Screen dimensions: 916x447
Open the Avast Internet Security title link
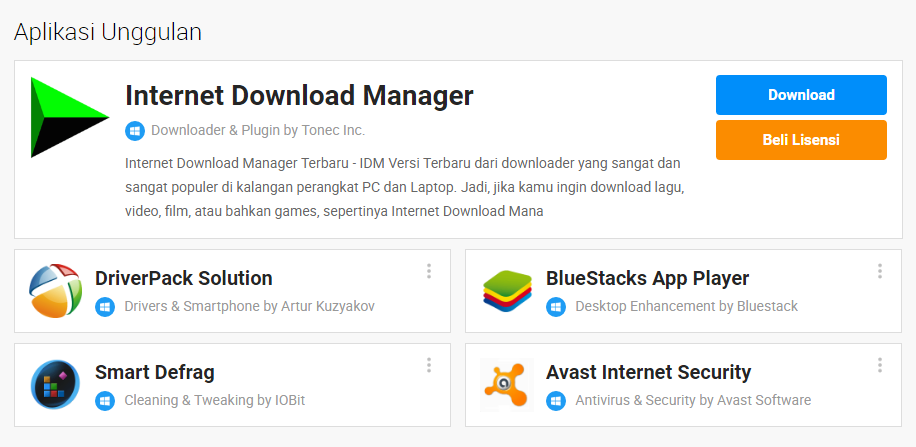tap(648, 372)
